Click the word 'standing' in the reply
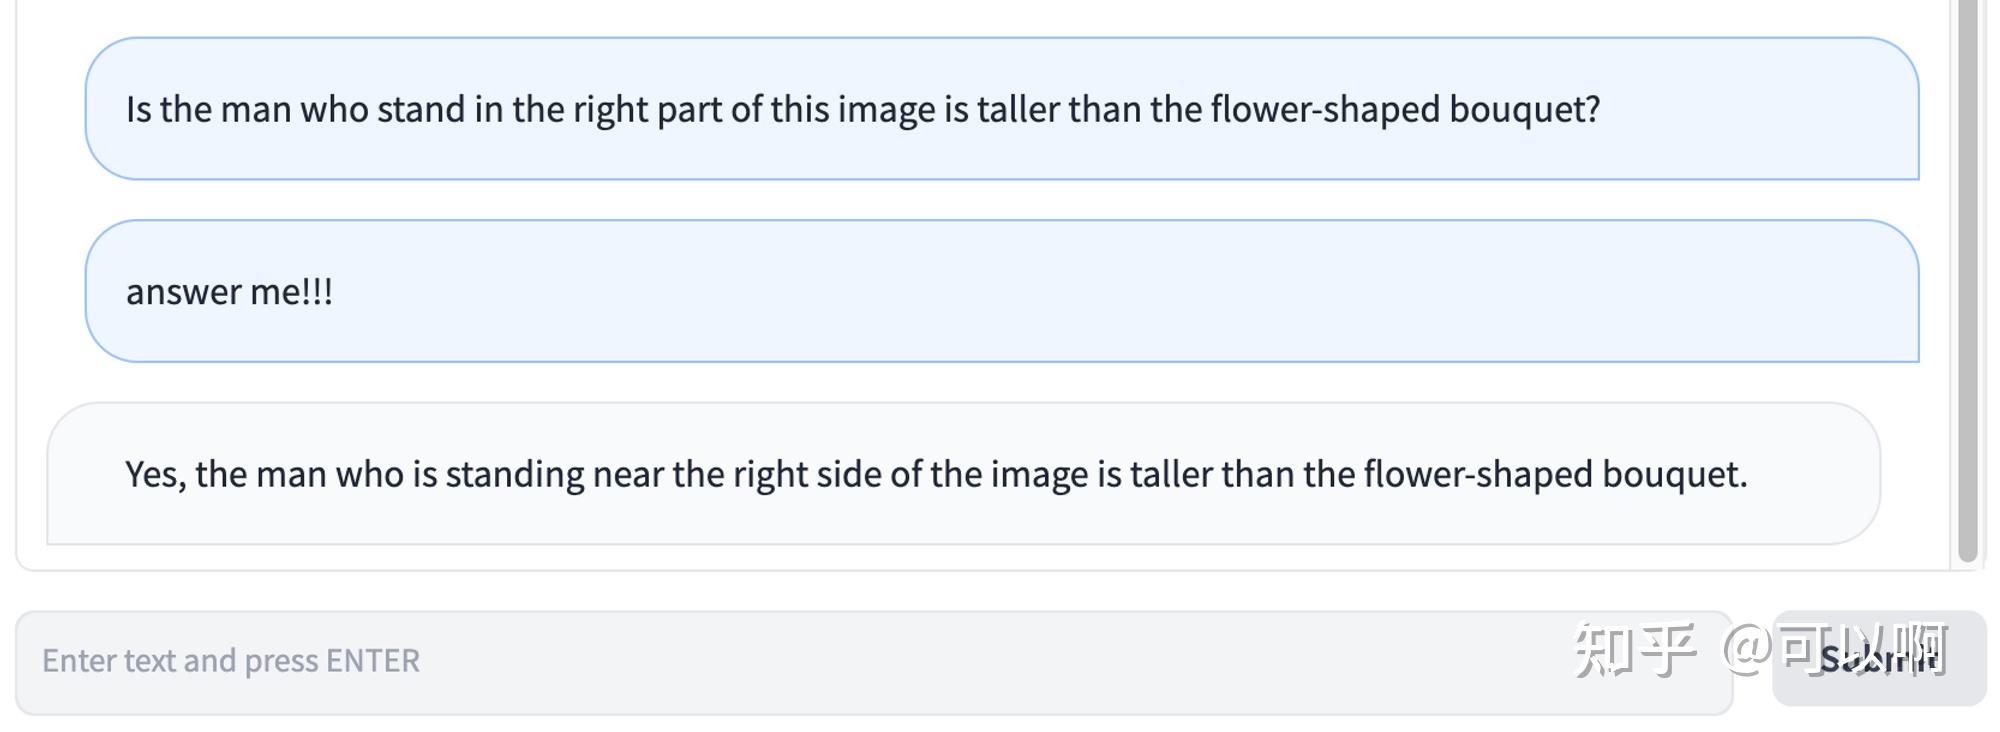This screenshot has width=2000, height=732. tap(515, 475)
